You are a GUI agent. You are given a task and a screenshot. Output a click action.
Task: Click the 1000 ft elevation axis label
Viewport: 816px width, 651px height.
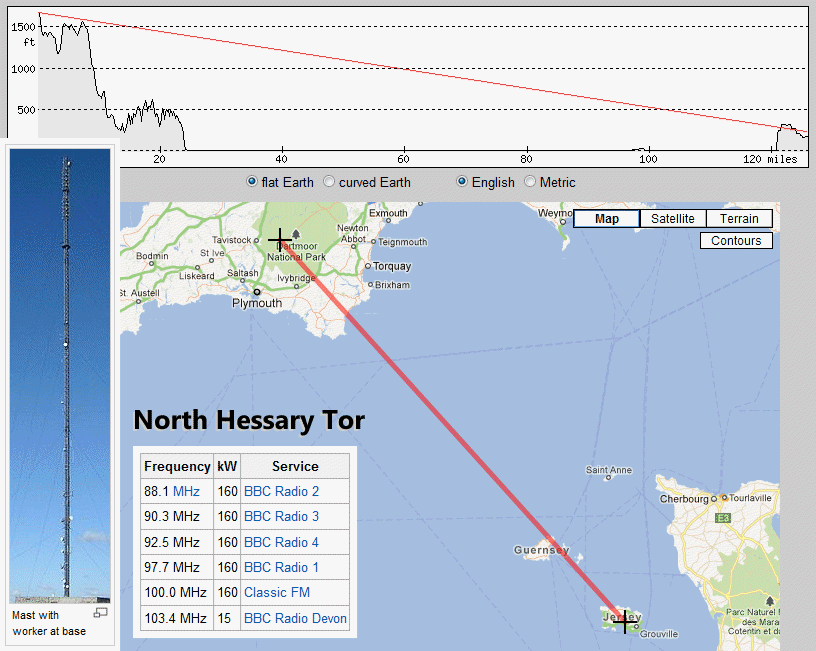[x=23, y=69]
